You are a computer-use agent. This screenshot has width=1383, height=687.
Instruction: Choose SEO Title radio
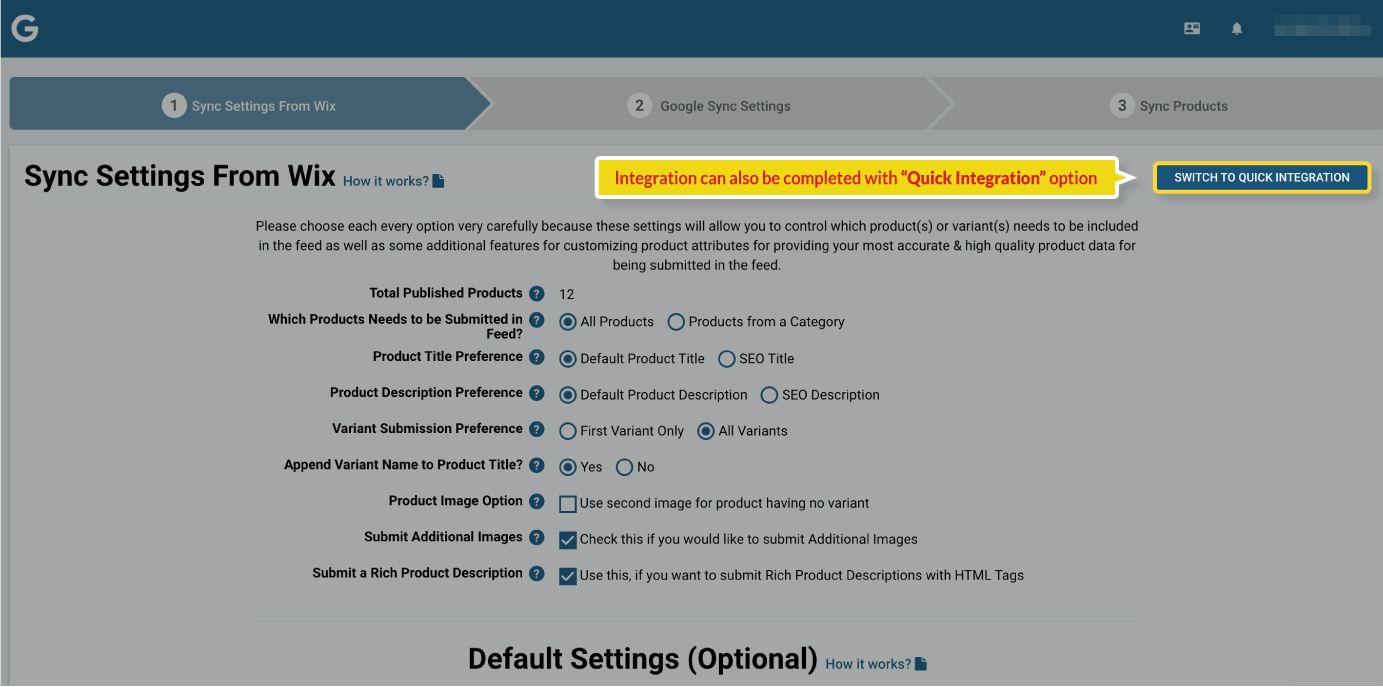click(x=727, y=358)
